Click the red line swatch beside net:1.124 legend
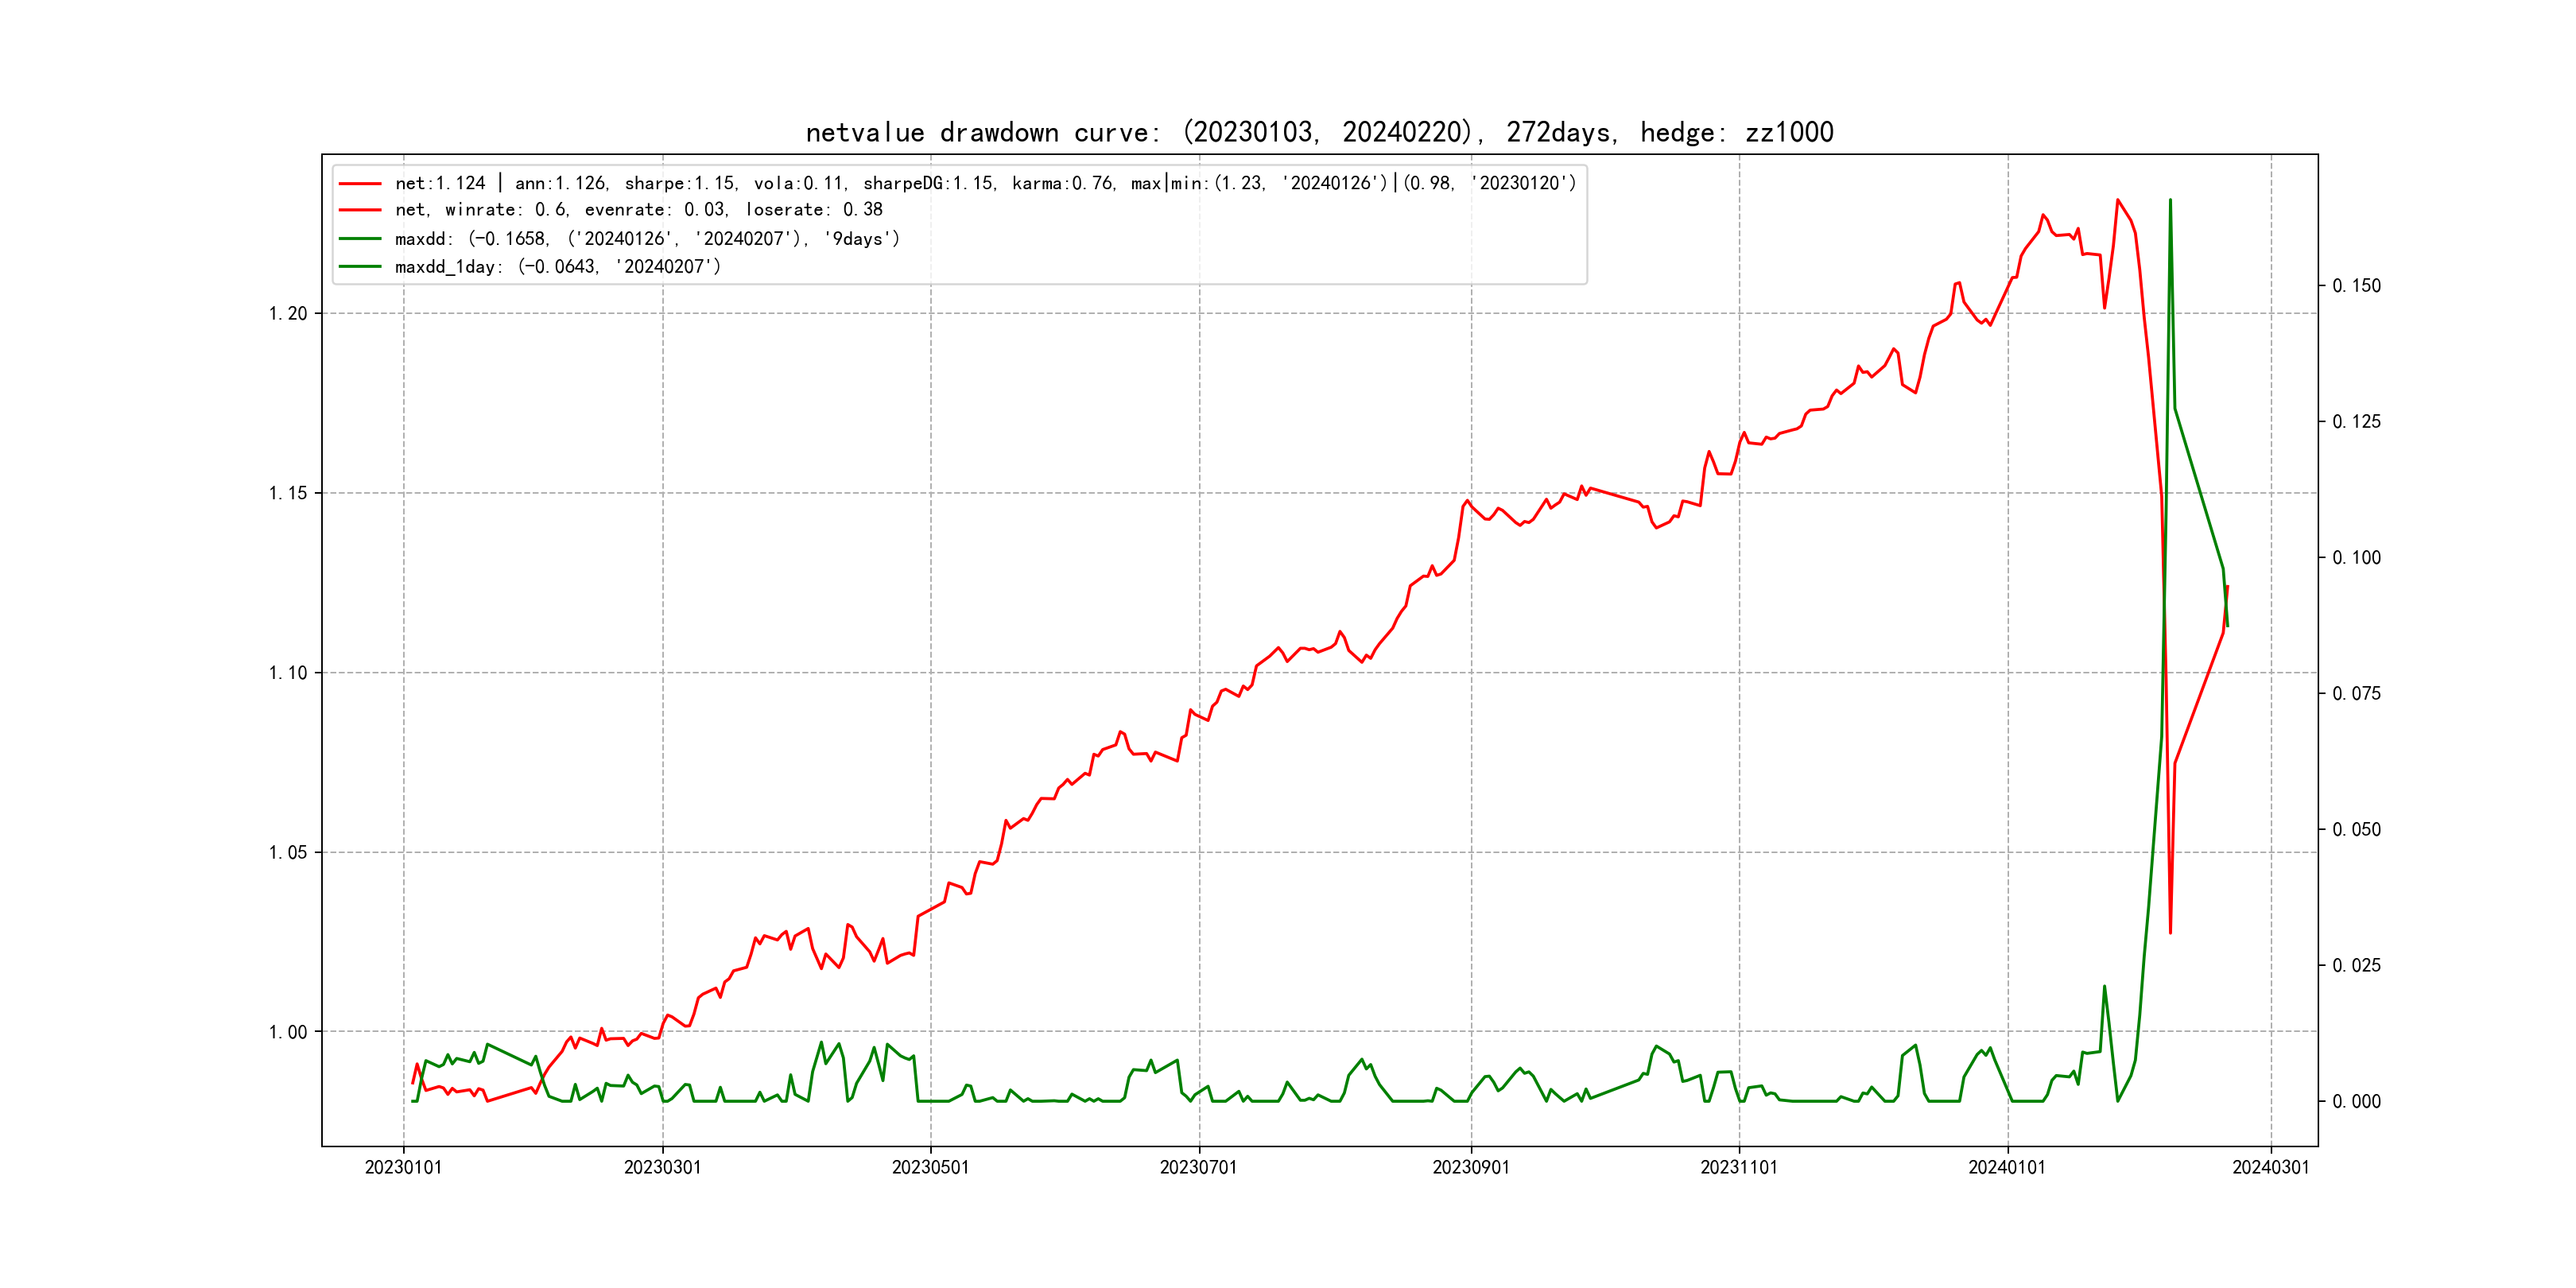2576x1288 pixels. tap(360, 184)
